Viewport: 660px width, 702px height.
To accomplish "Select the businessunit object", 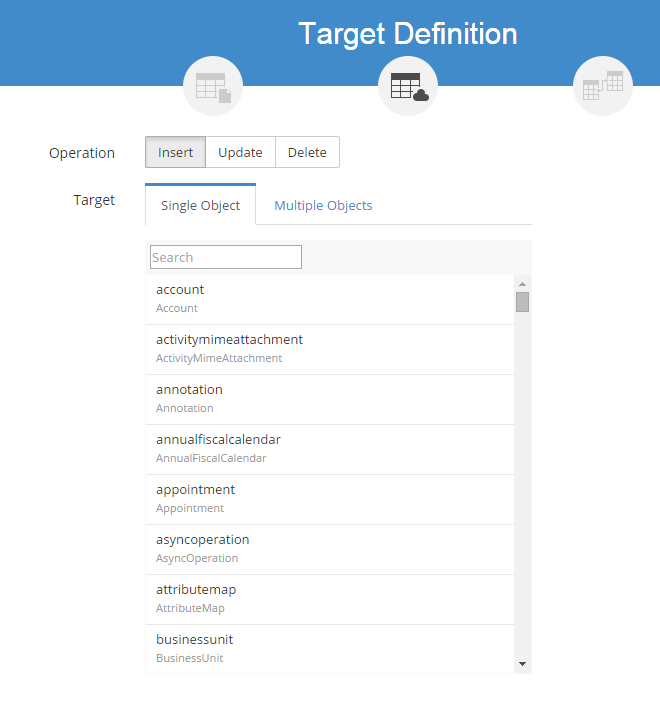I will (x=330, y=648).
